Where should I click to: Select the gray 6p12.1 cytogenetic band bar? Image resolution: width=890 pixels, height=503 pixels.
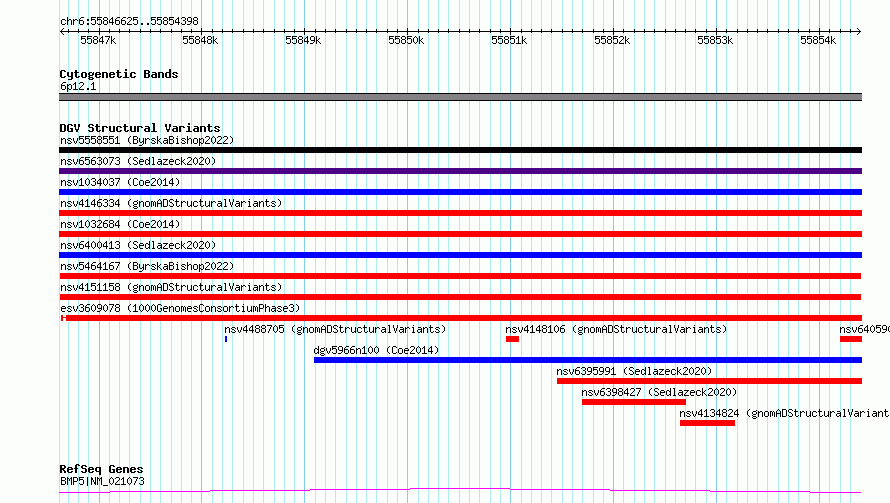click(x=460, y=97)
